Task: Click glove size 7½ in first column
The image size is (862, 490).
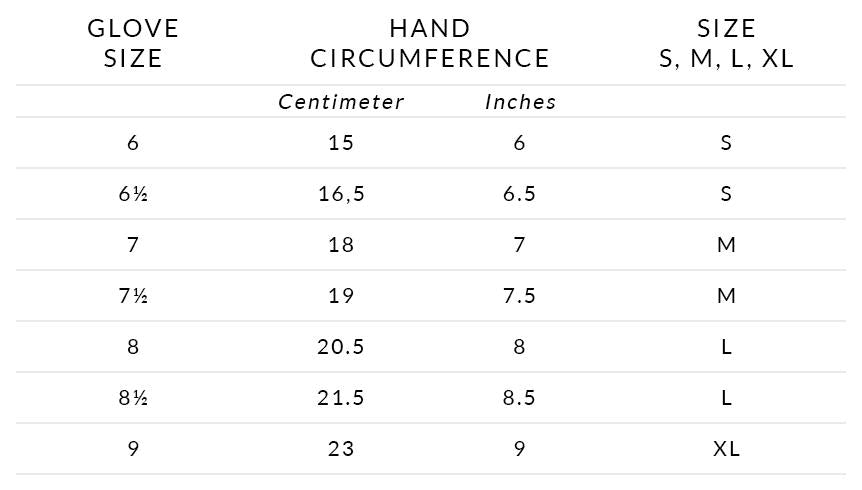Action: tap(133, 296)
